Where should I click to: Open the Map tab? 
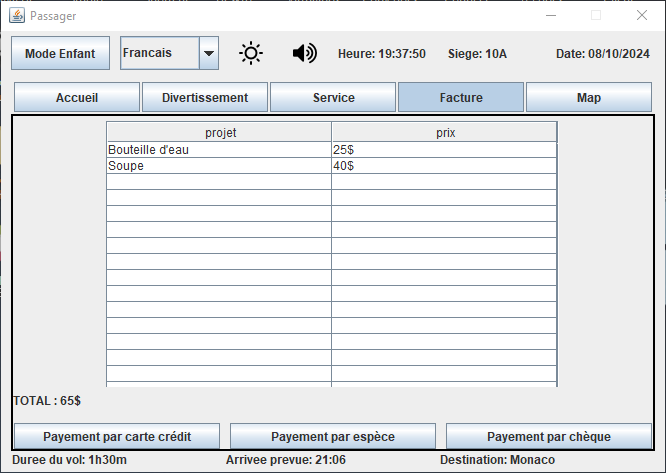tap(589, 98)
